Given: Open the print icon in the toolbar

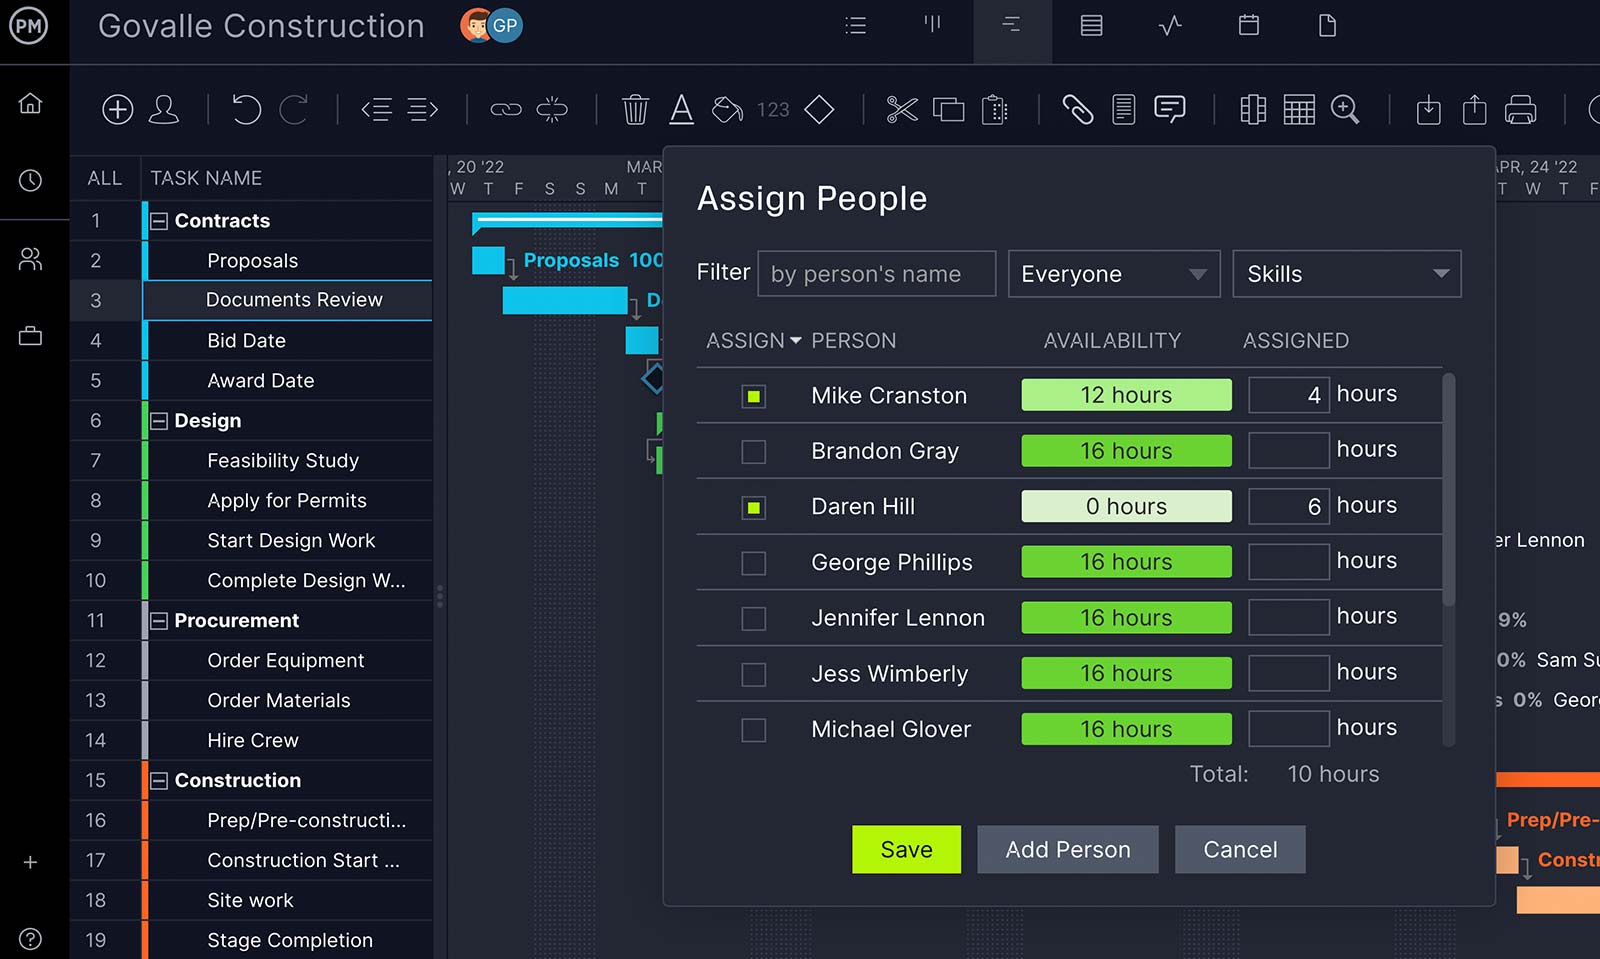Looking at the screenshot, I should pos(1521,110).
